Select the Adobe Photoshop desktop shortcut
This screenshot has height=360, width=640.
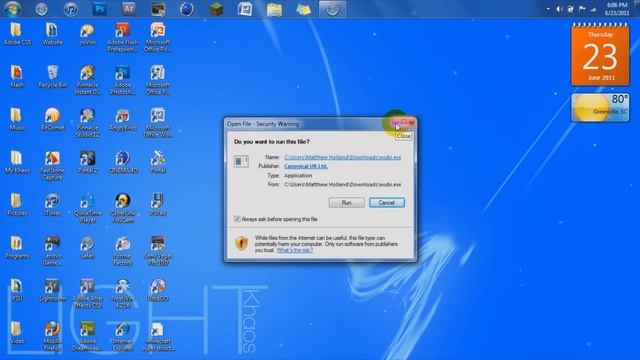(122, 80)
